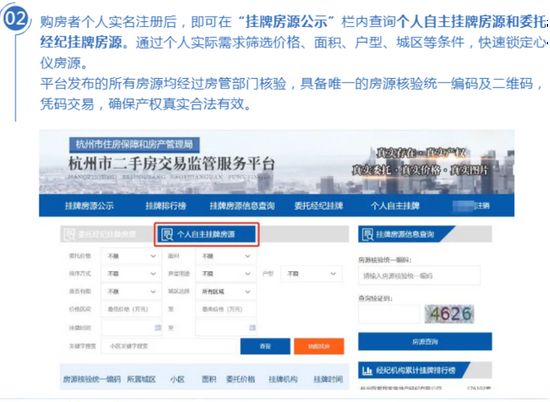Click the 委托价格 column header in the table
This screenshot has width=550, height=402.
click(x=241, y=379)
